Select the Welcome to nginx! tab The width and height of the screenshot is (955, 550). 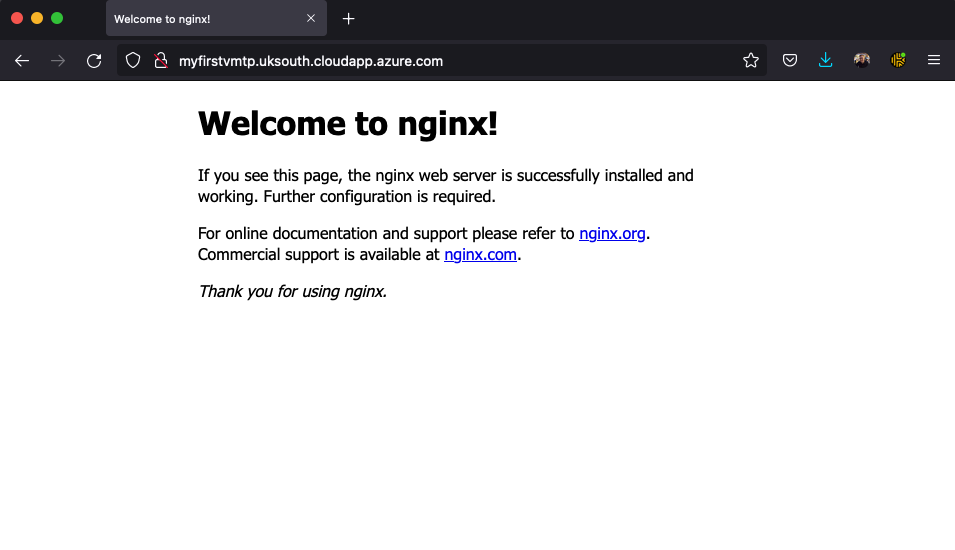[216, 18]
